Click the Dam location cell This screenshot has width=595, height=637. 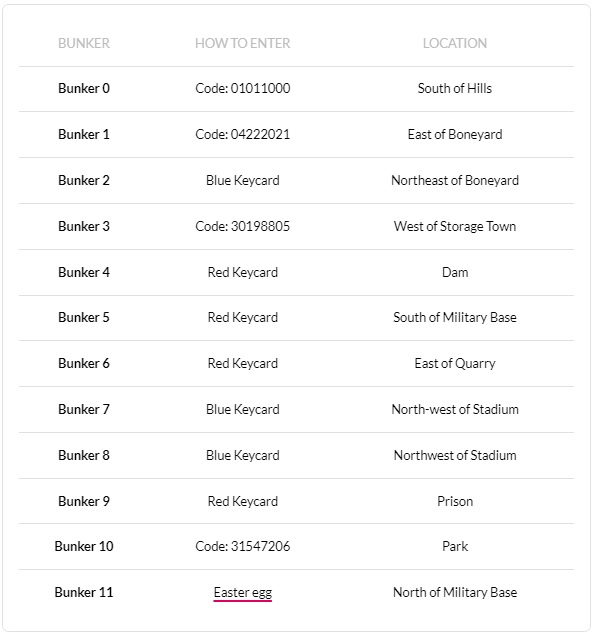click(x=455, y=272)
